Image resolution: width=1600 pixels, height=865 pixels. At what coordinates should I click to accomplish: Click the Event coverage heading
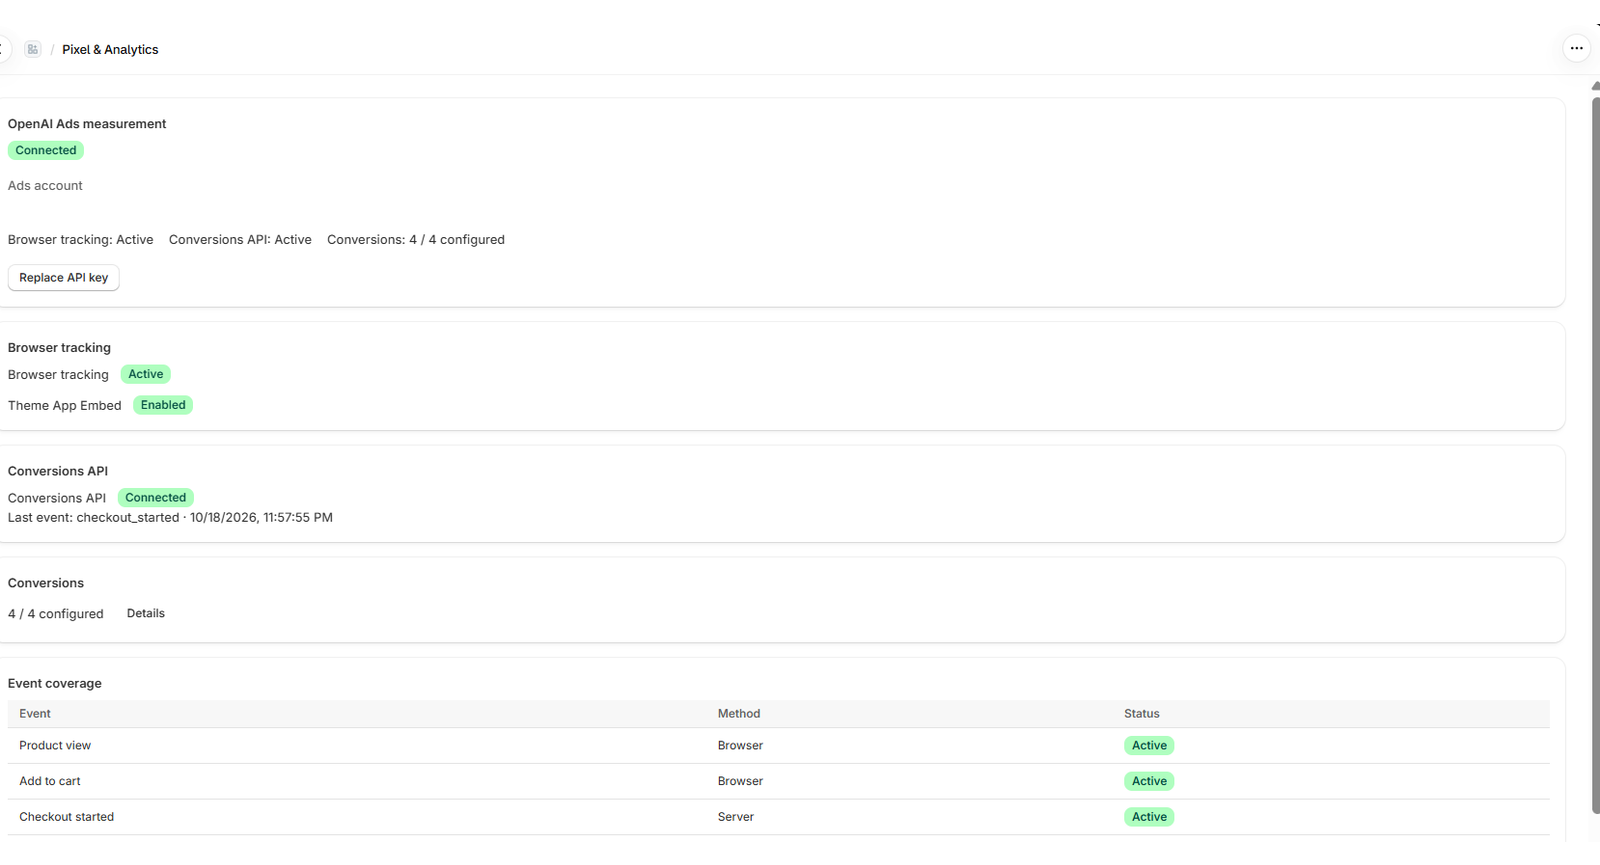(55, 684)
